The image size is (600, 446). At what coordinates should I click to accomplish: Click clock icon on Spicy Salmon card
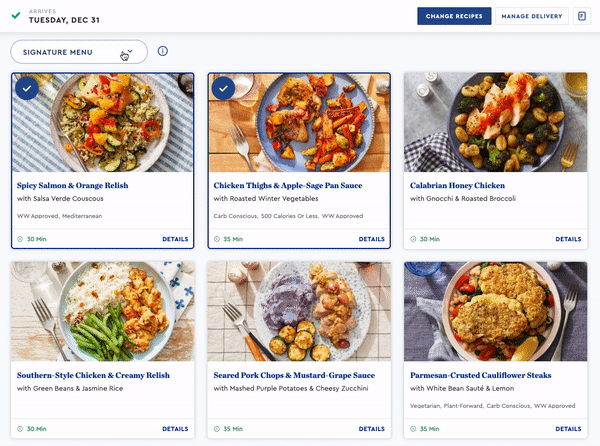(x=20, y=239)
